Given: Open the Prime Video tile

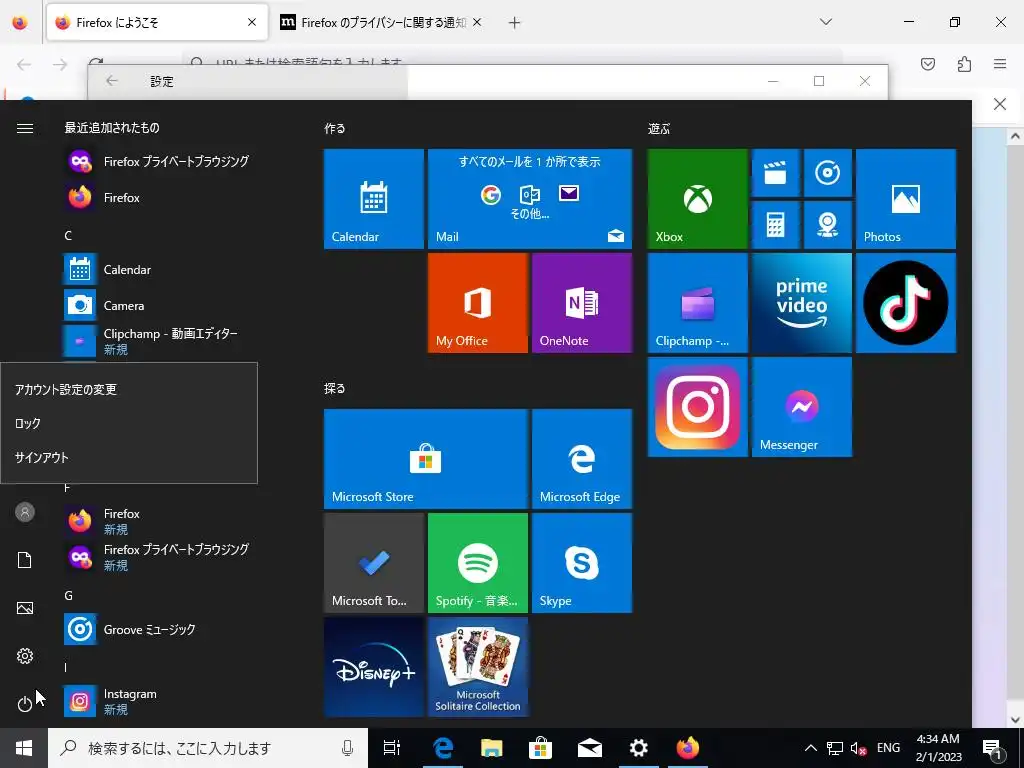Looking at the screenshot, I should click(x=801, y=303).
